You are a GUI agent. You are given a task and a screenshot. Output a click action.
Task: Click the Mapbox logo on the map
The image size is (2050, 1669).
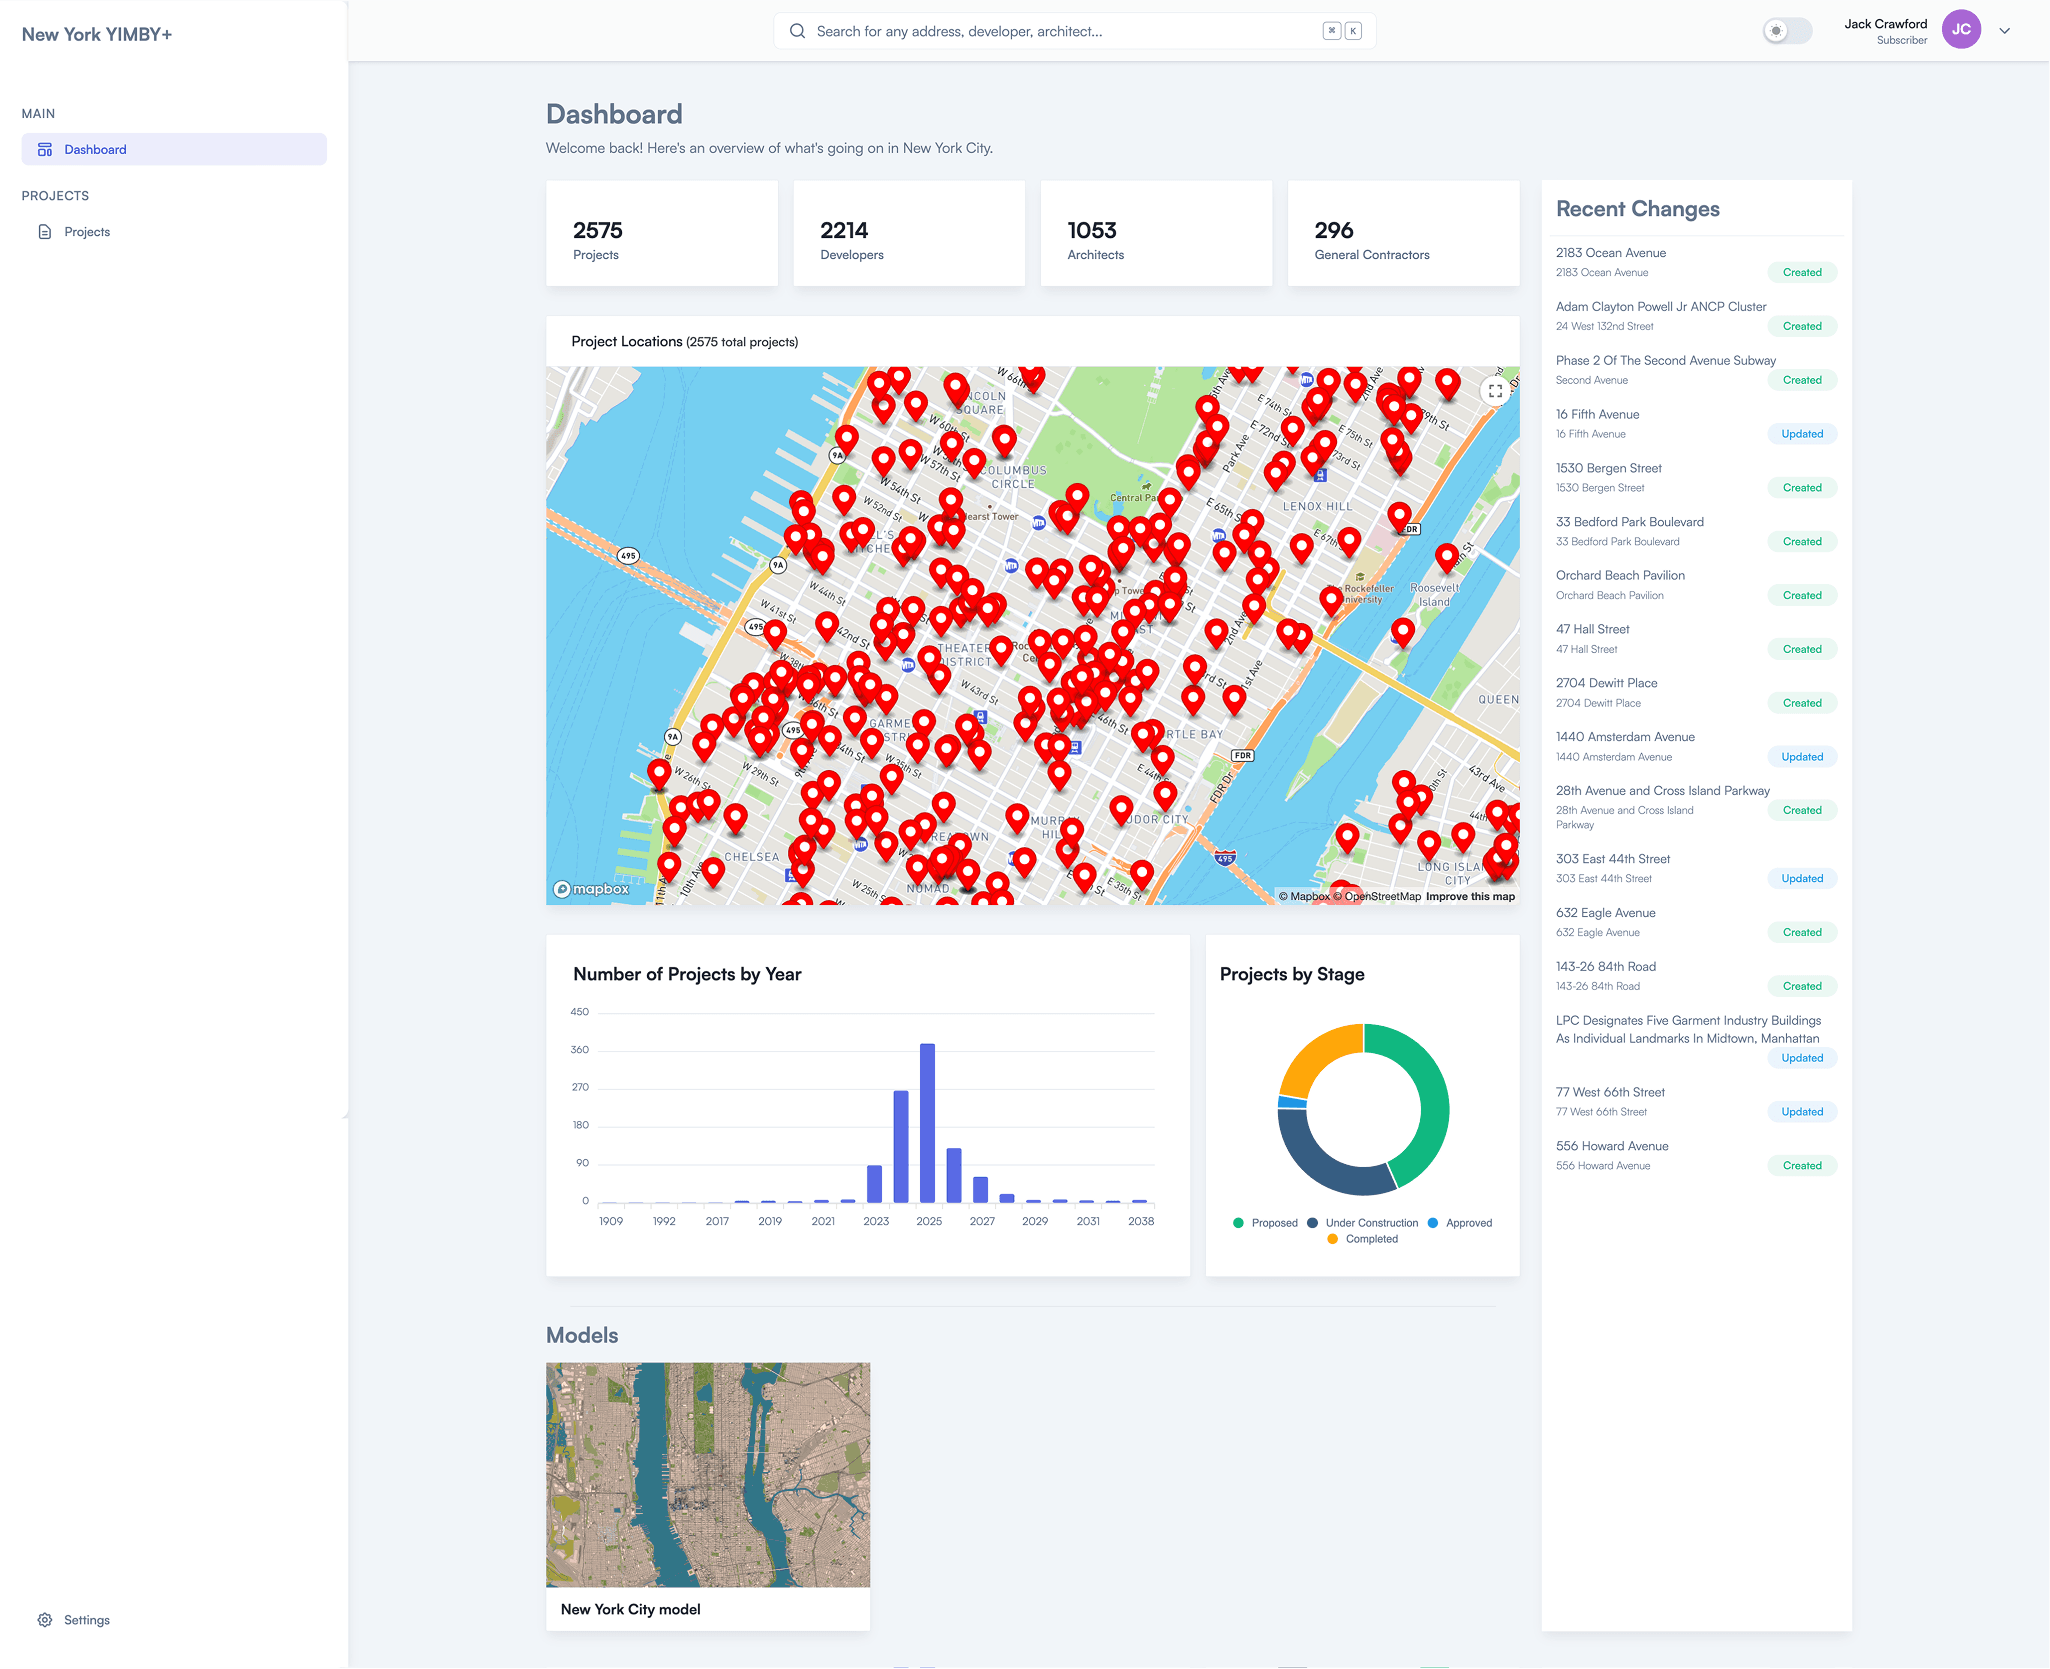coord(594,888)
